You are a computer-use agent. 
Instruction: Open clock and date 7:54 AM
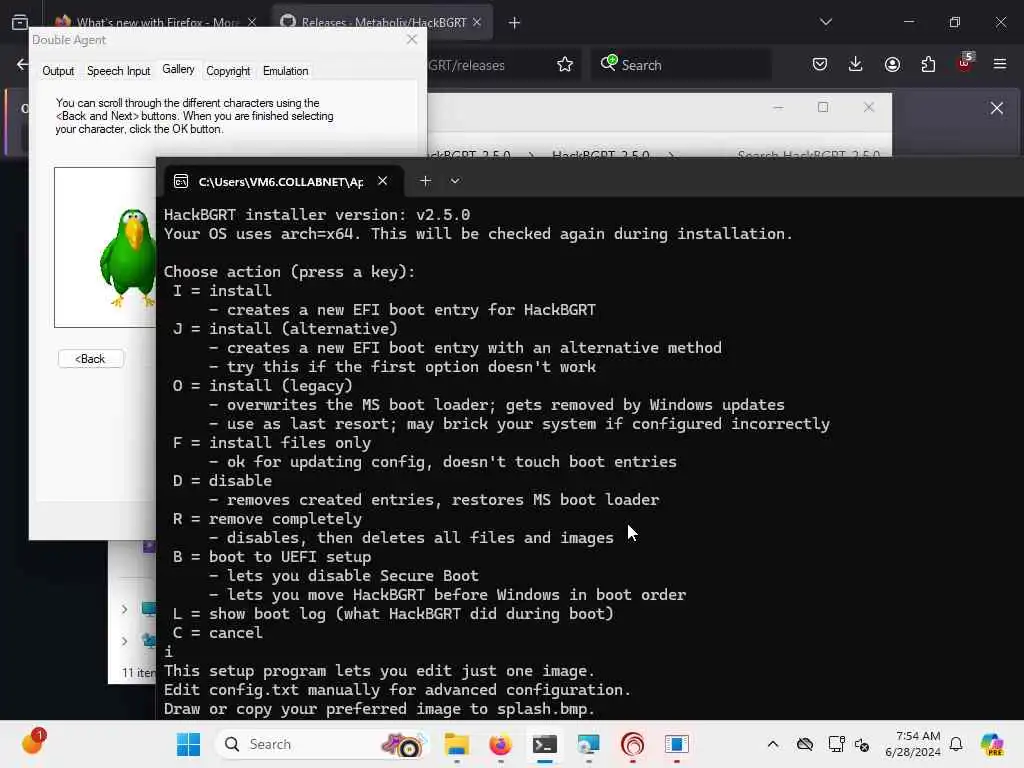click(x=912, y=744)
